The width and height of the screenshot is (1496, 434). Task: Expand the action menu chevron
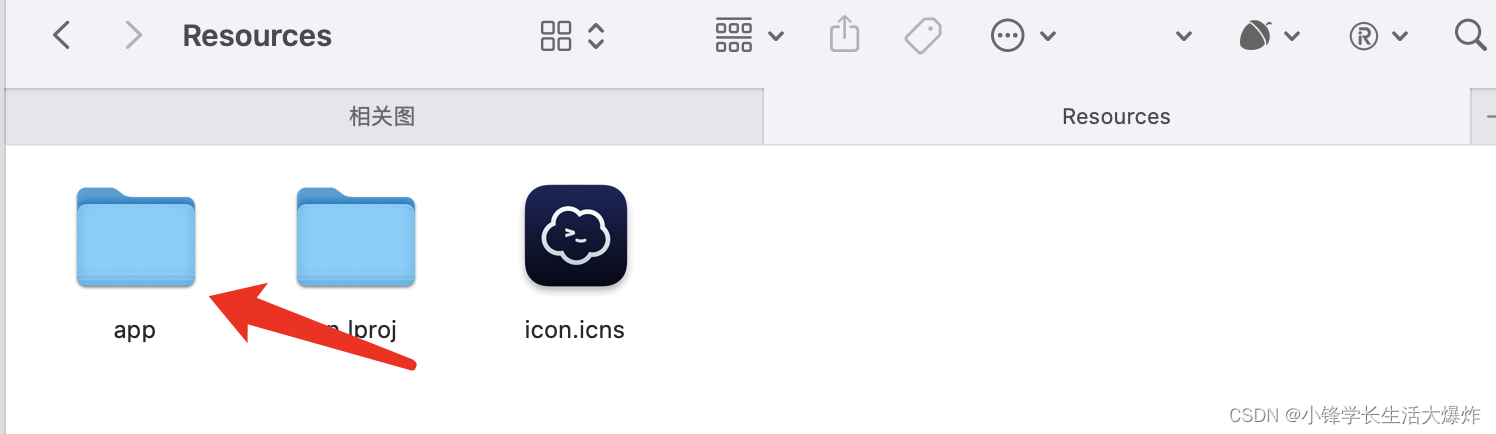(x=1048, y=37)
